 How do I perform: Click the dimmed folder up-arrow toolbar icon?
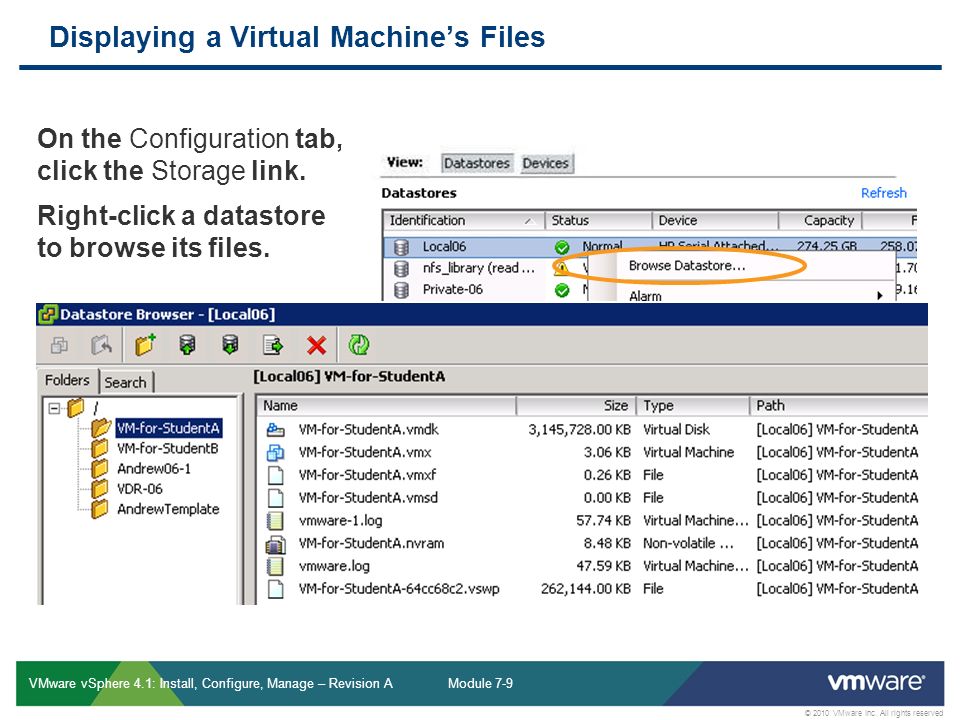pos(102,345)
